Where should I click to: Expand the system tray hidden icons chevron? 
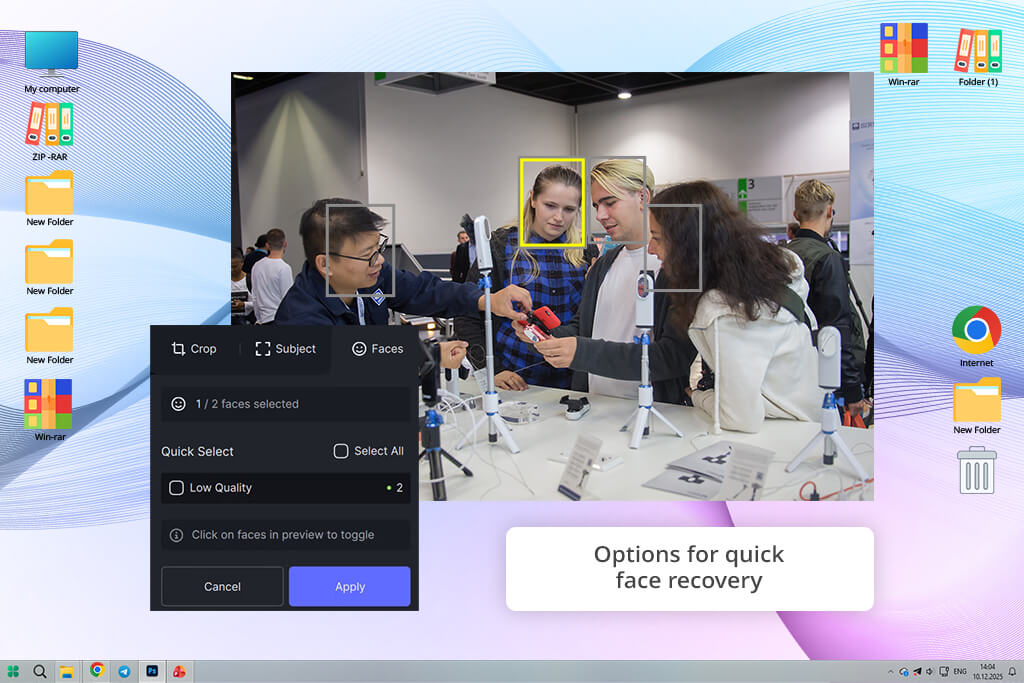(890, 671)
